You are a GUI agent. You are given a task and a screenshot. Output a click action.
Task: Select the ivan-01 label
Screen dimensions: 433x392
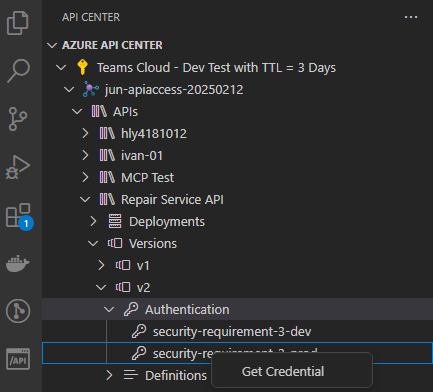point(142,156)
